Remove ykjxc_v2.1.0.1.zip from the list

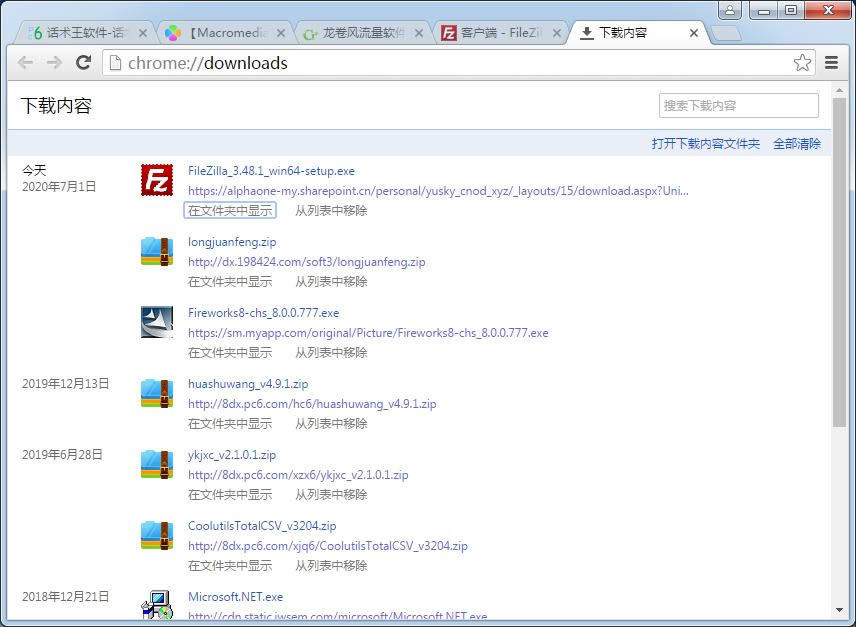[331, 494]
